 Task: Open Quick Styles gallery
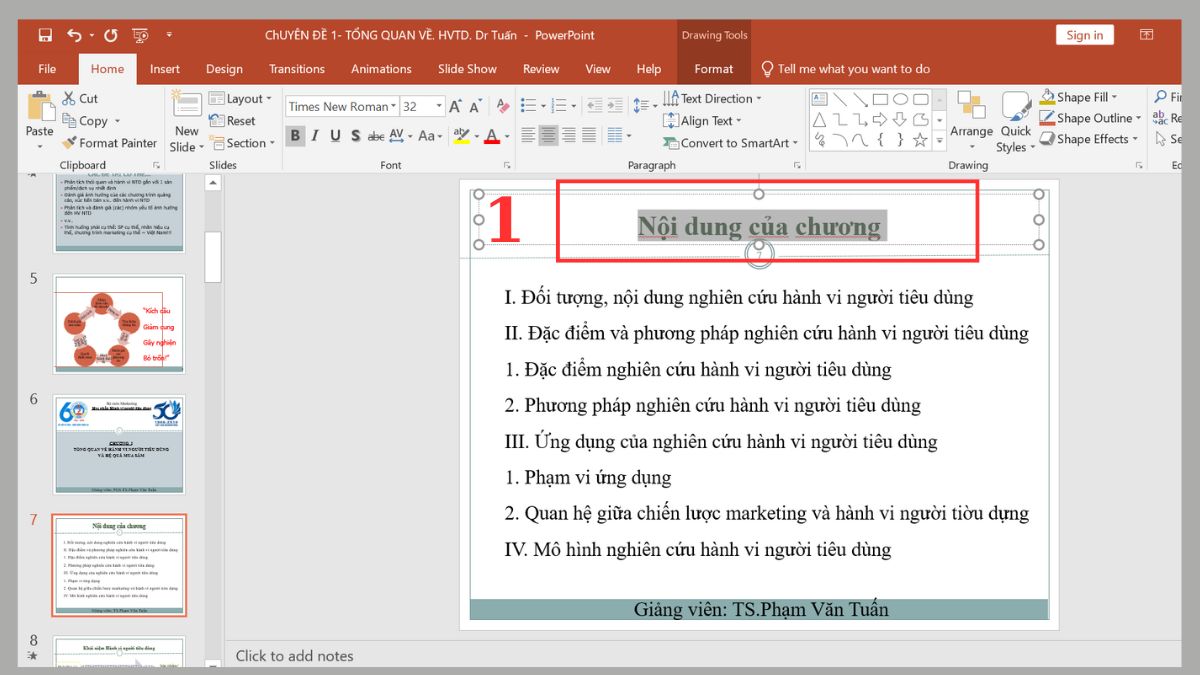coord(1015,118)
